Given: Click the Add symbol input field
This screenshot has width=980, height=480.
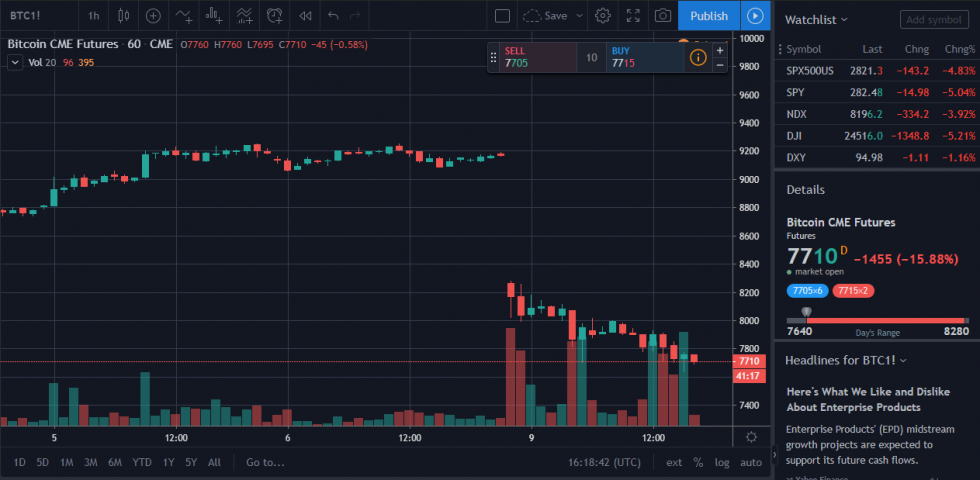Looking at the screenshot, I should tap(934, 19).
